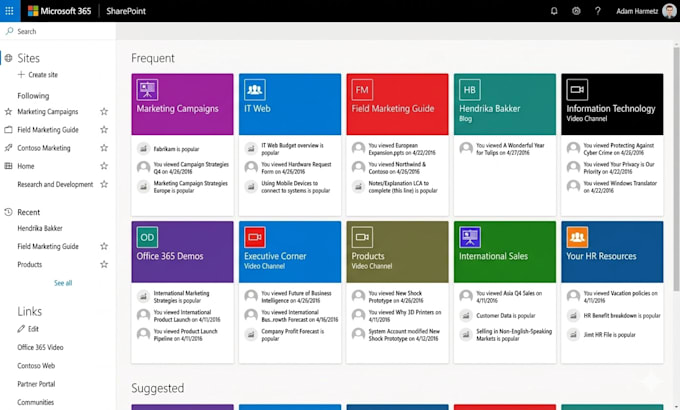Click the FM Field Marketing Guide icon
The width and height of the screenshot is (680, 410).
click(362, 90)
